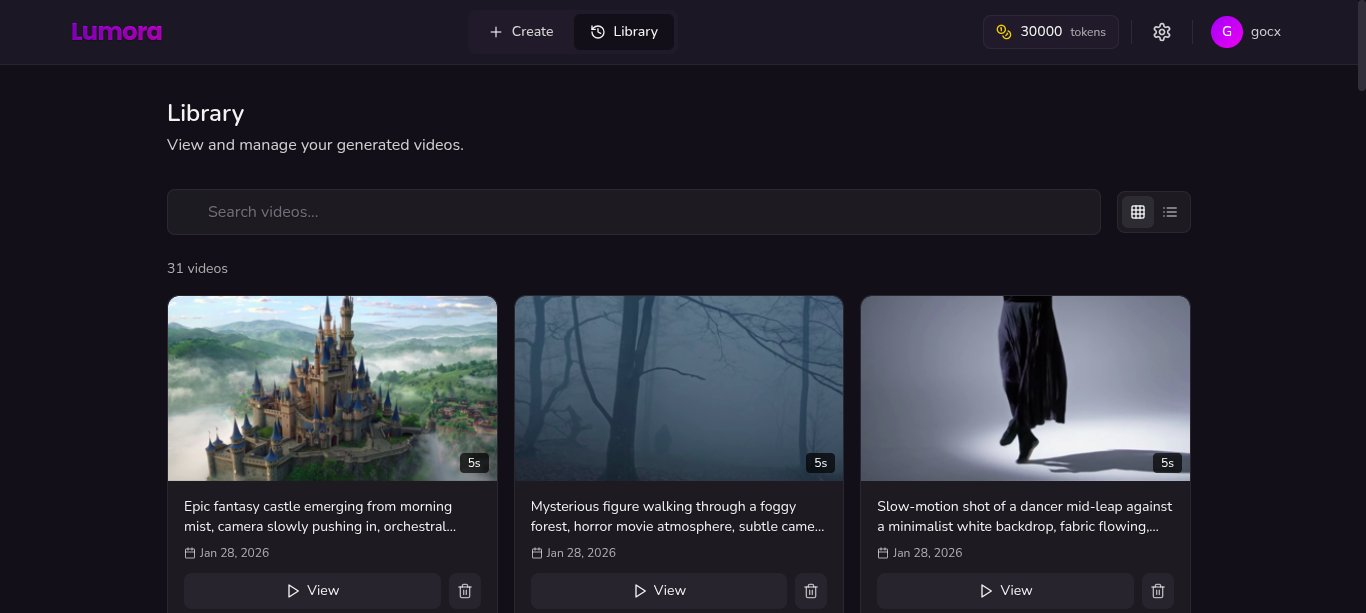Open the fantasy castle thumbnail

(332, 388)
